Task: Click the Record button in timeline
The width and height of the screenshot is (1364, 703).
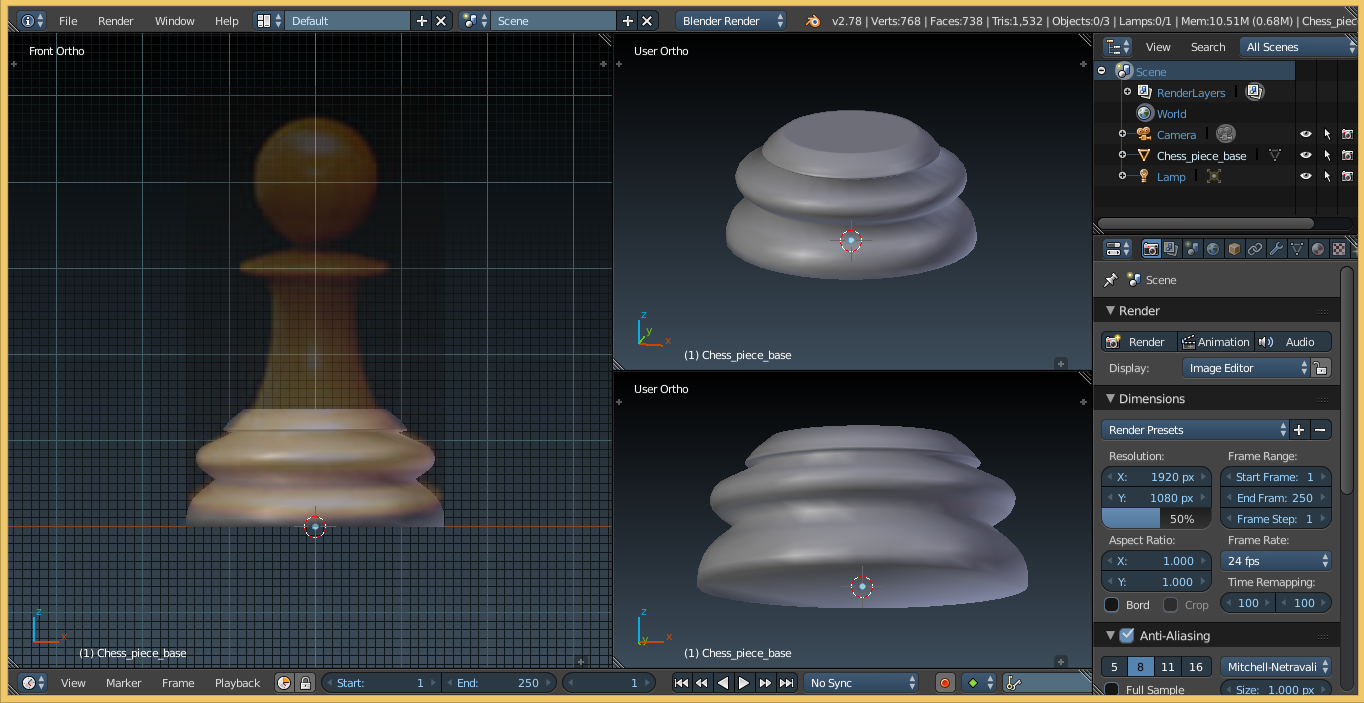Action: click(944, 682)
